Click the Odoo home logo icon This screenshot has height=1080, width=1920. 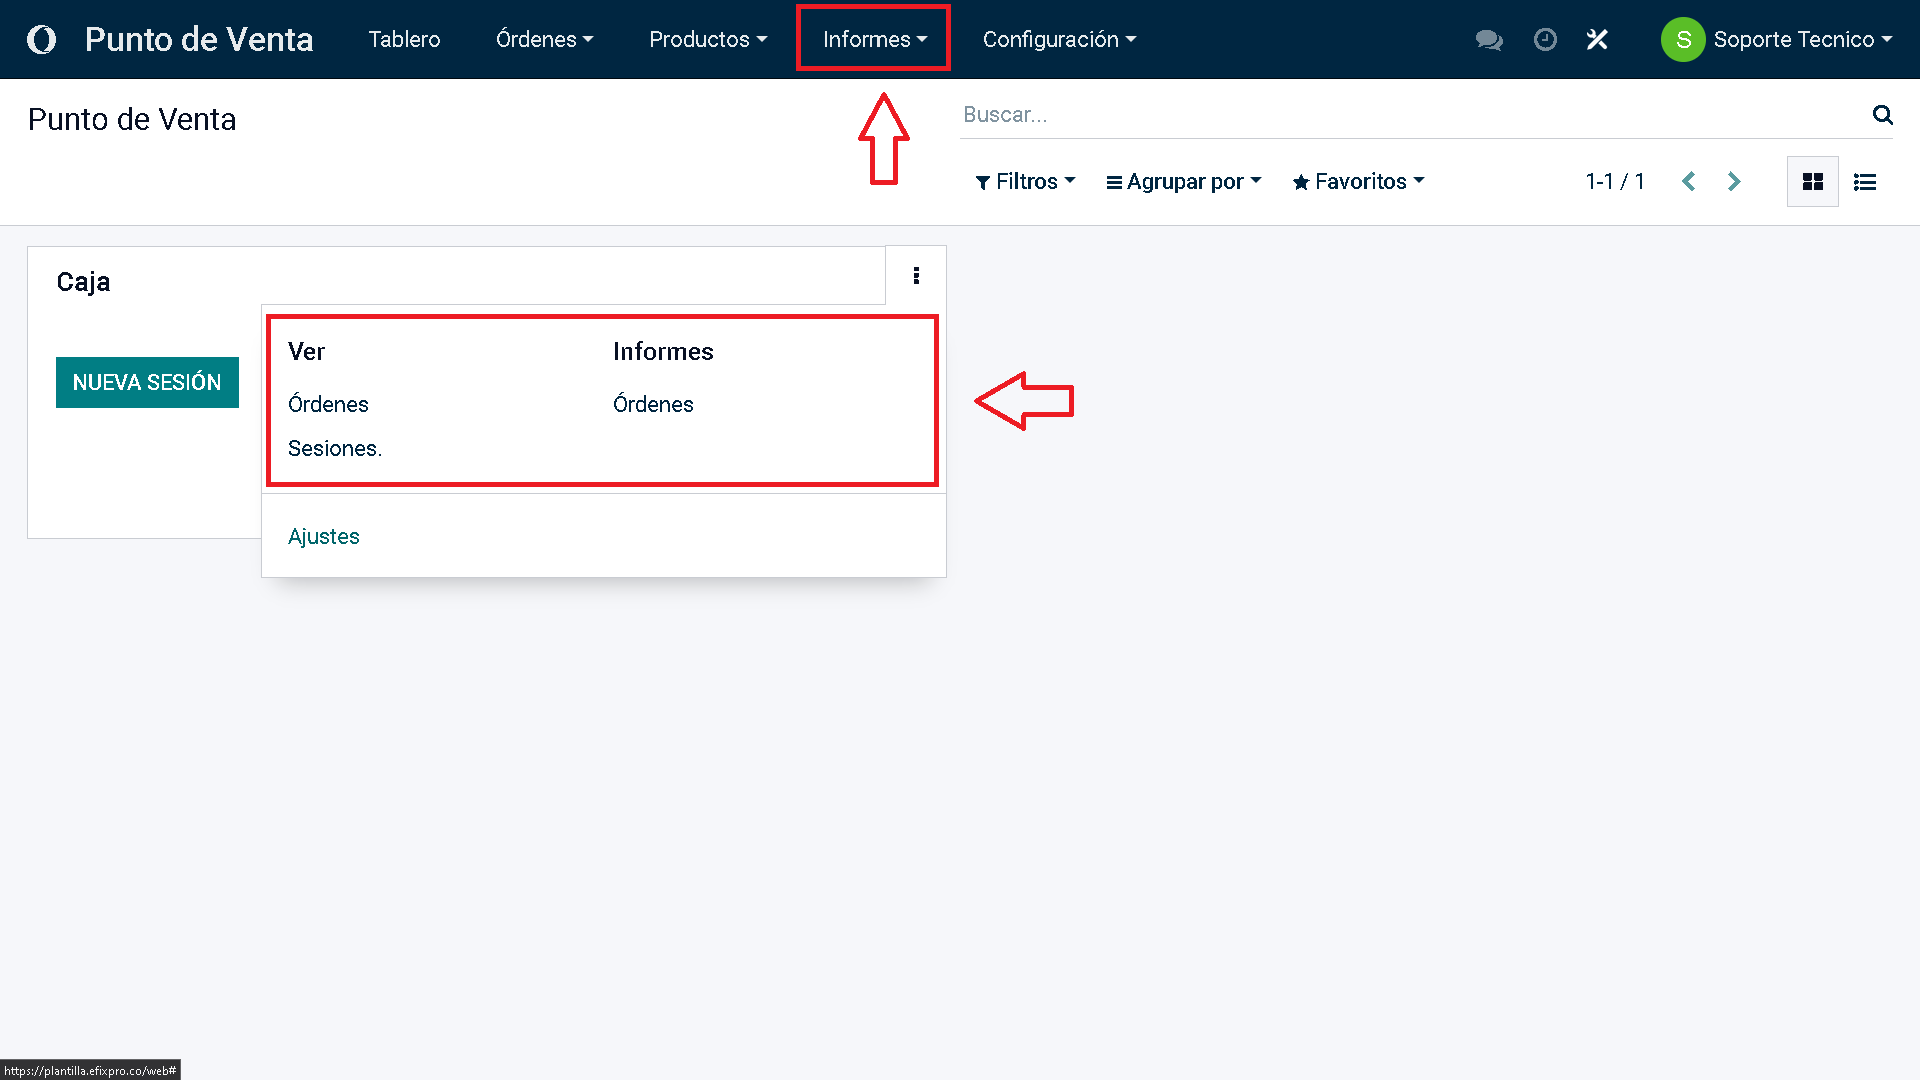tap(41, 39)
